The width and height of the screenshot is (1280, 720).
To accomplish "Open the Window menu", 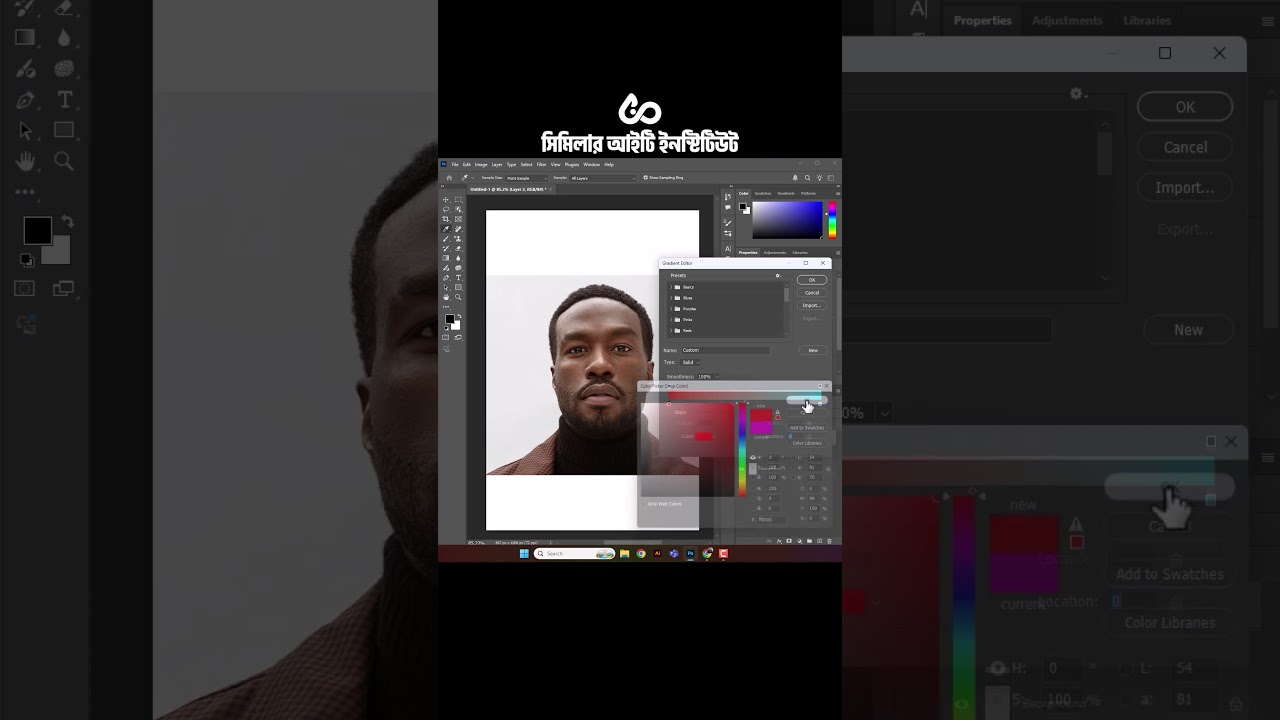I will [x=591, y=164].
